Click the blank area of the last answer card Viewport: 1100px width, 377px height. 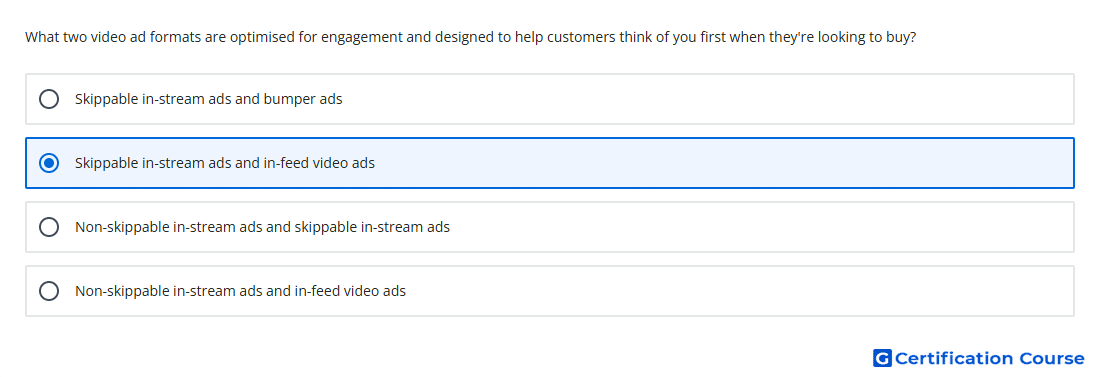[x=740, y=291]
